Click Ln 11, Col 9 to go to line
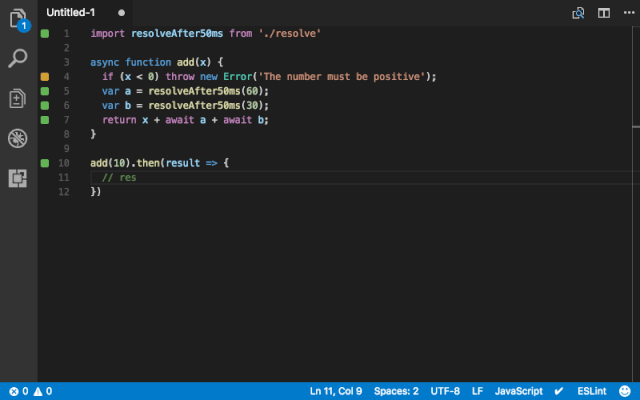640x400 pixels. (x=336, y=391)
